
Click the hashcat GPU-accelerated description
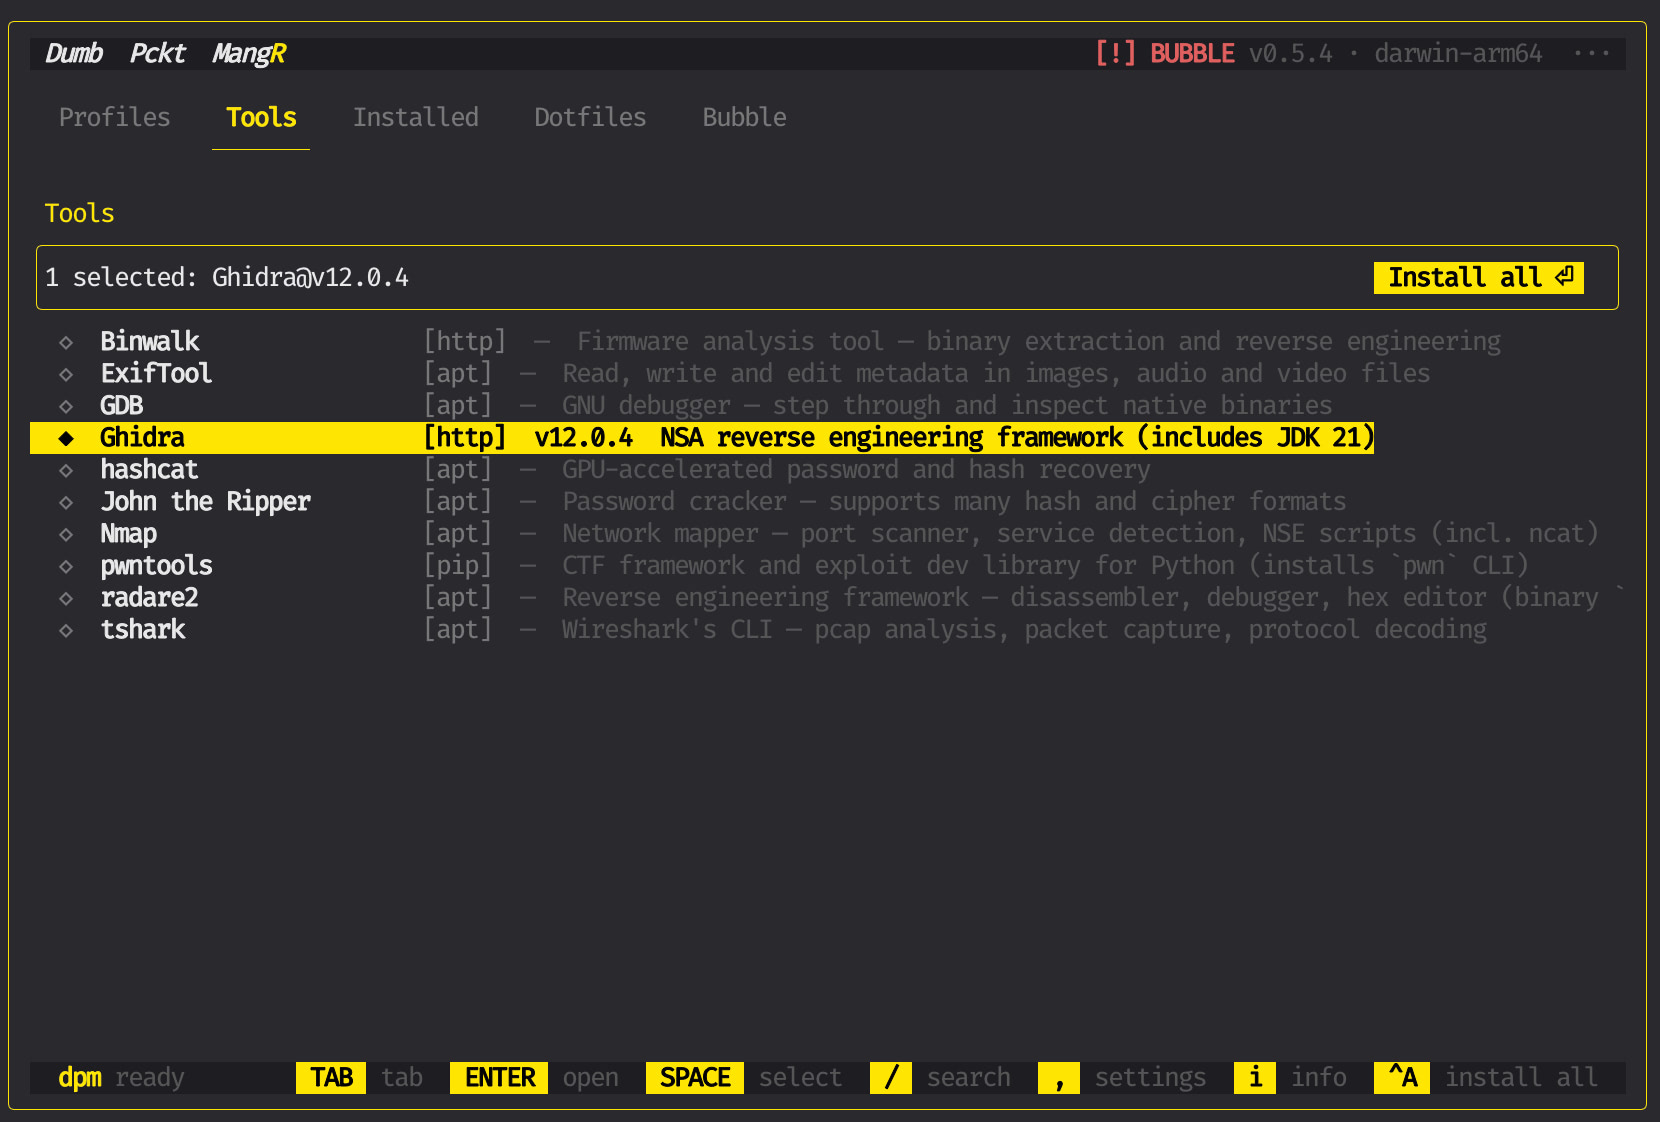pyautogui.click(x=856, y=470)
